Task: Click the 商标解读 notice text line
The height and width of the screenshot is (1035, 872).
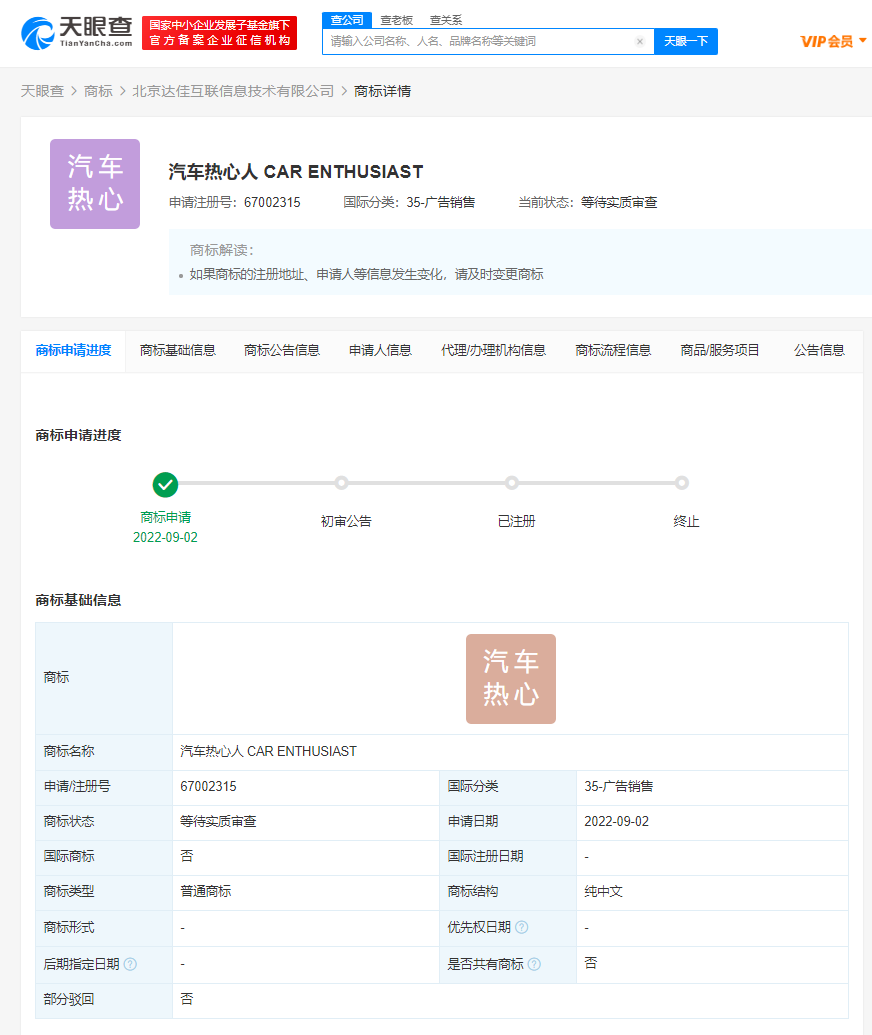Action: point(366,275)
